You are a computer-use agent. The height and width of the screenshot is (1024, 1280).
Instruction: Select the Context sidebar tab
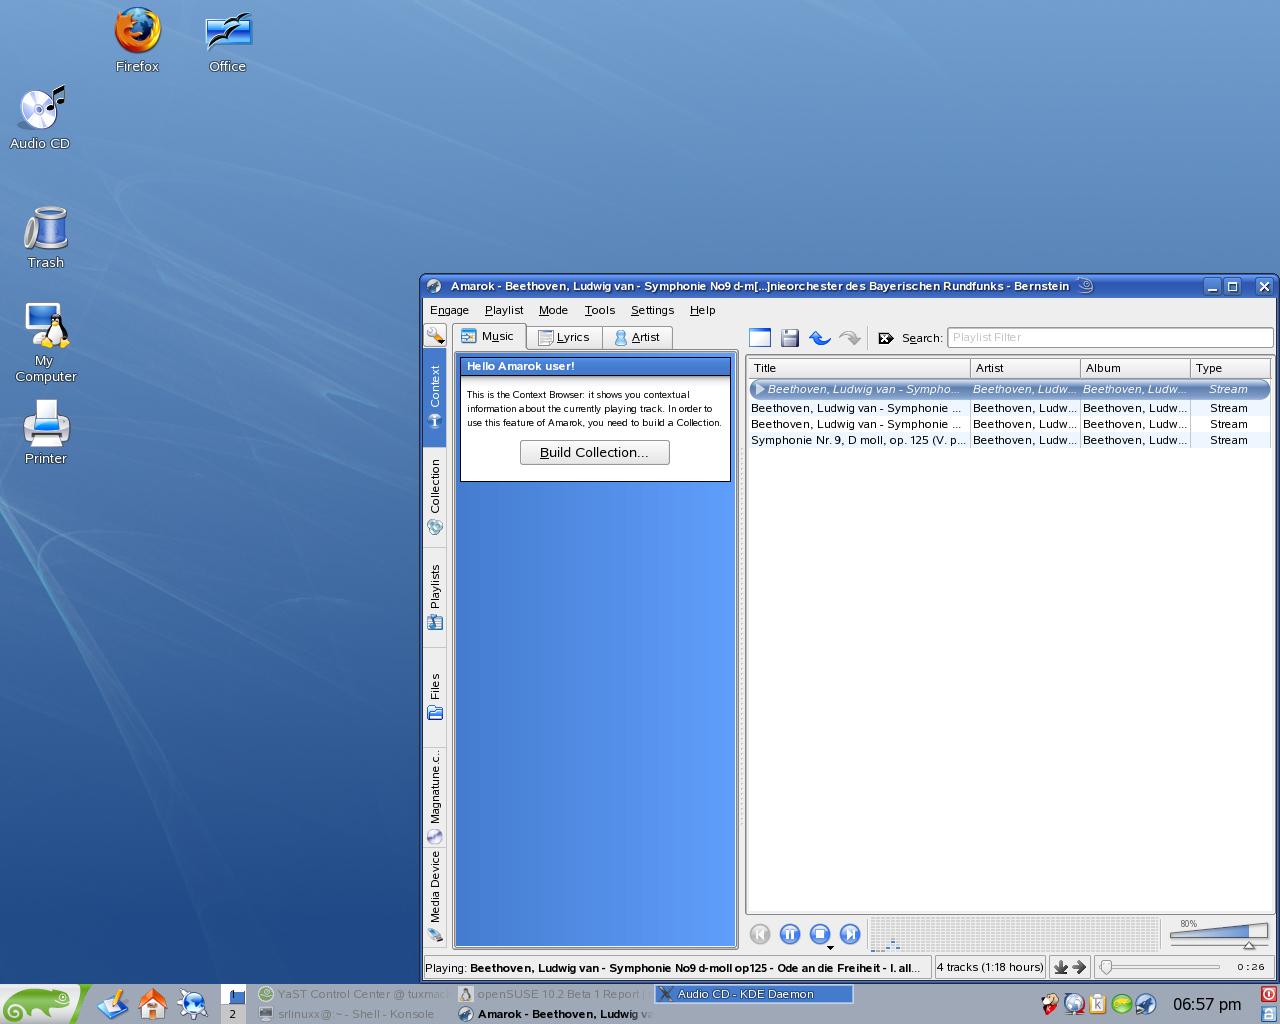(435, 396)
